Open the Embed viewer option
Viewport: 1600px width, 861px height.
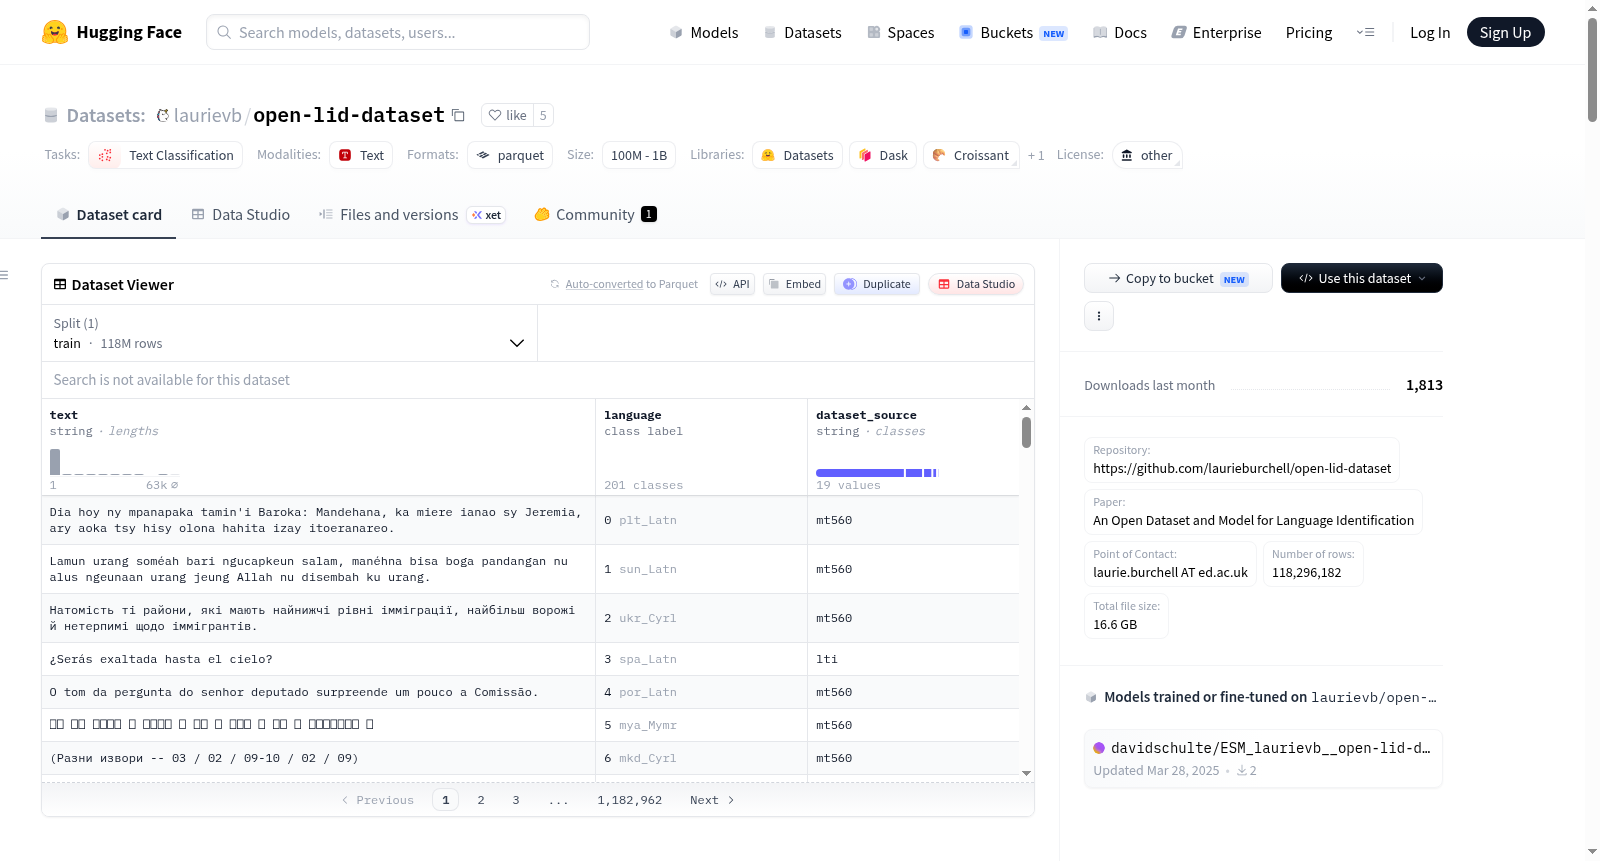[x=794, y=284]
